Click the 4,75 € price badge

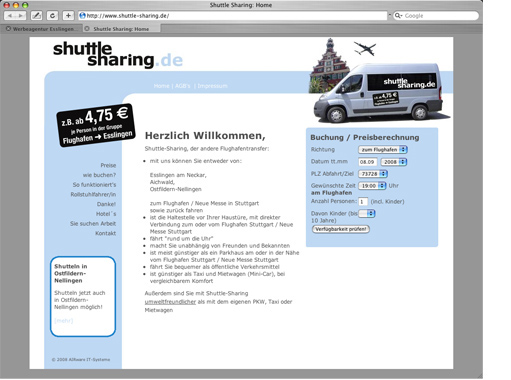96,125
